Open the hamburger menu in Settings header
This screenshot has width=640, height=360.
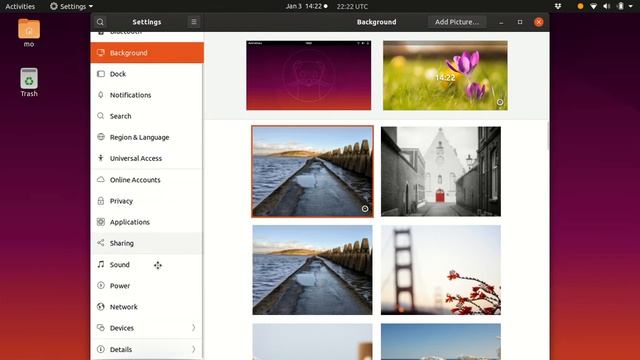[194, 22]
